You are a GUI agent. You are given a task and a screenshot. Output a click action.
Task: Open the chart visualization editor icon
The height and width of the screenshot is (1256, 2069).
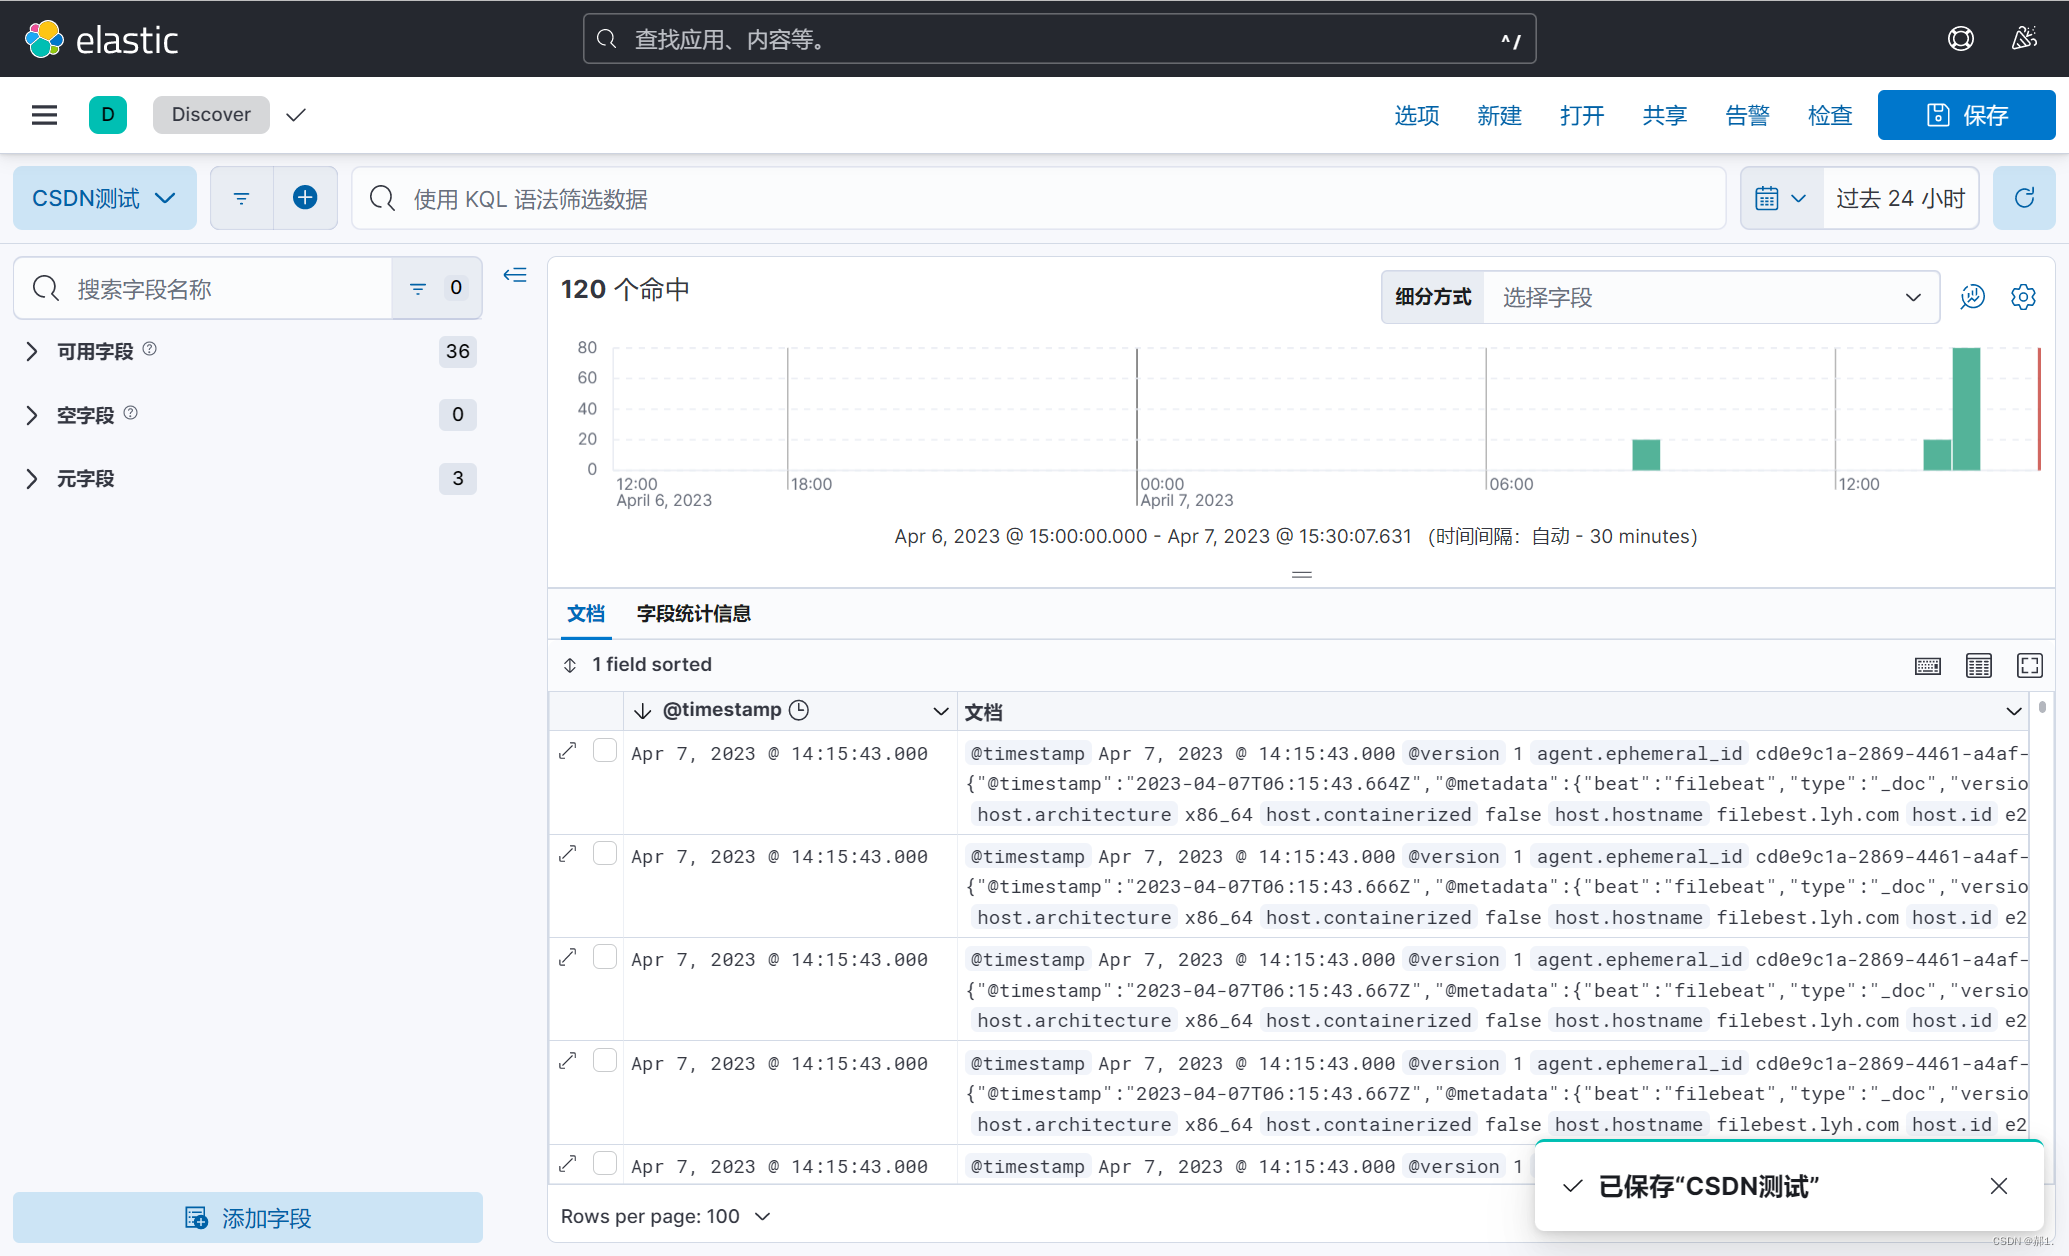pyautogui.click(x=1972, y=297)
